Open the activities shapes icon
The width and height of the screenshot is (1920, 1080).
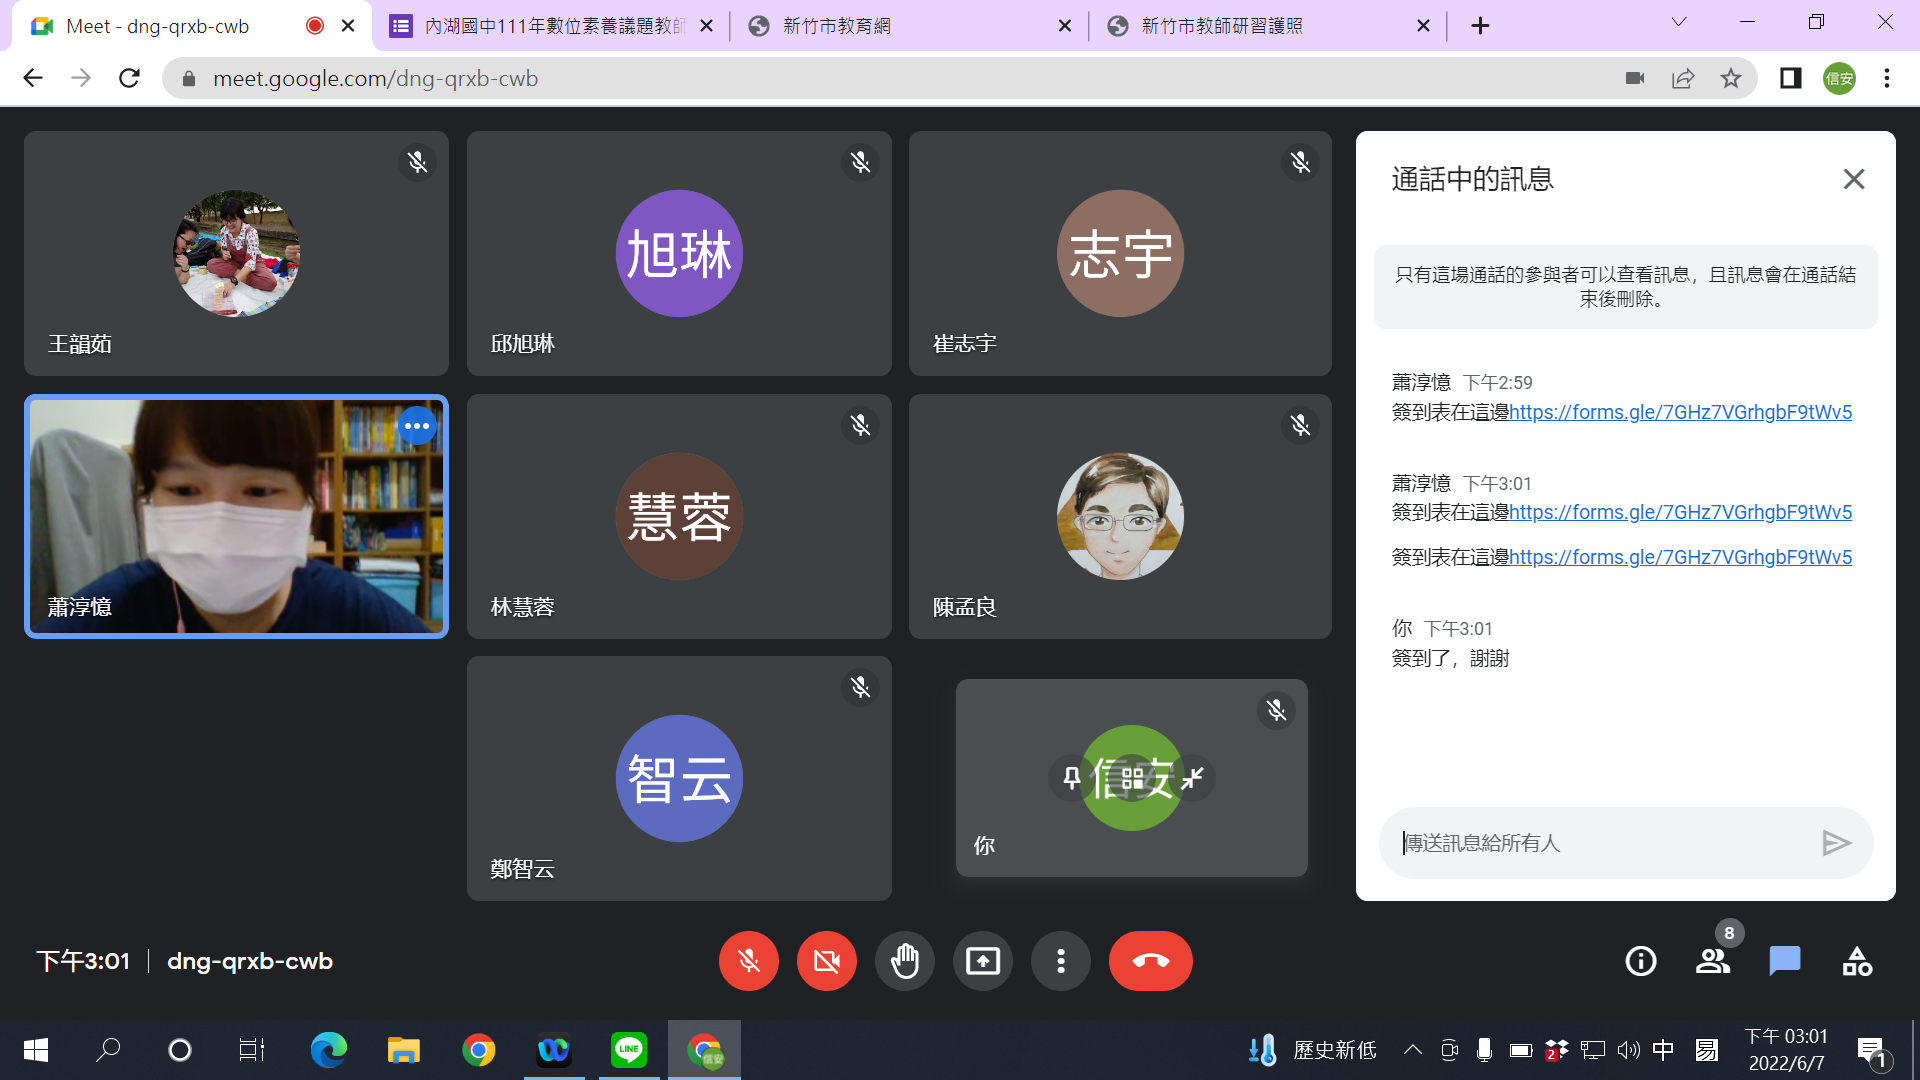(1857, 961)
